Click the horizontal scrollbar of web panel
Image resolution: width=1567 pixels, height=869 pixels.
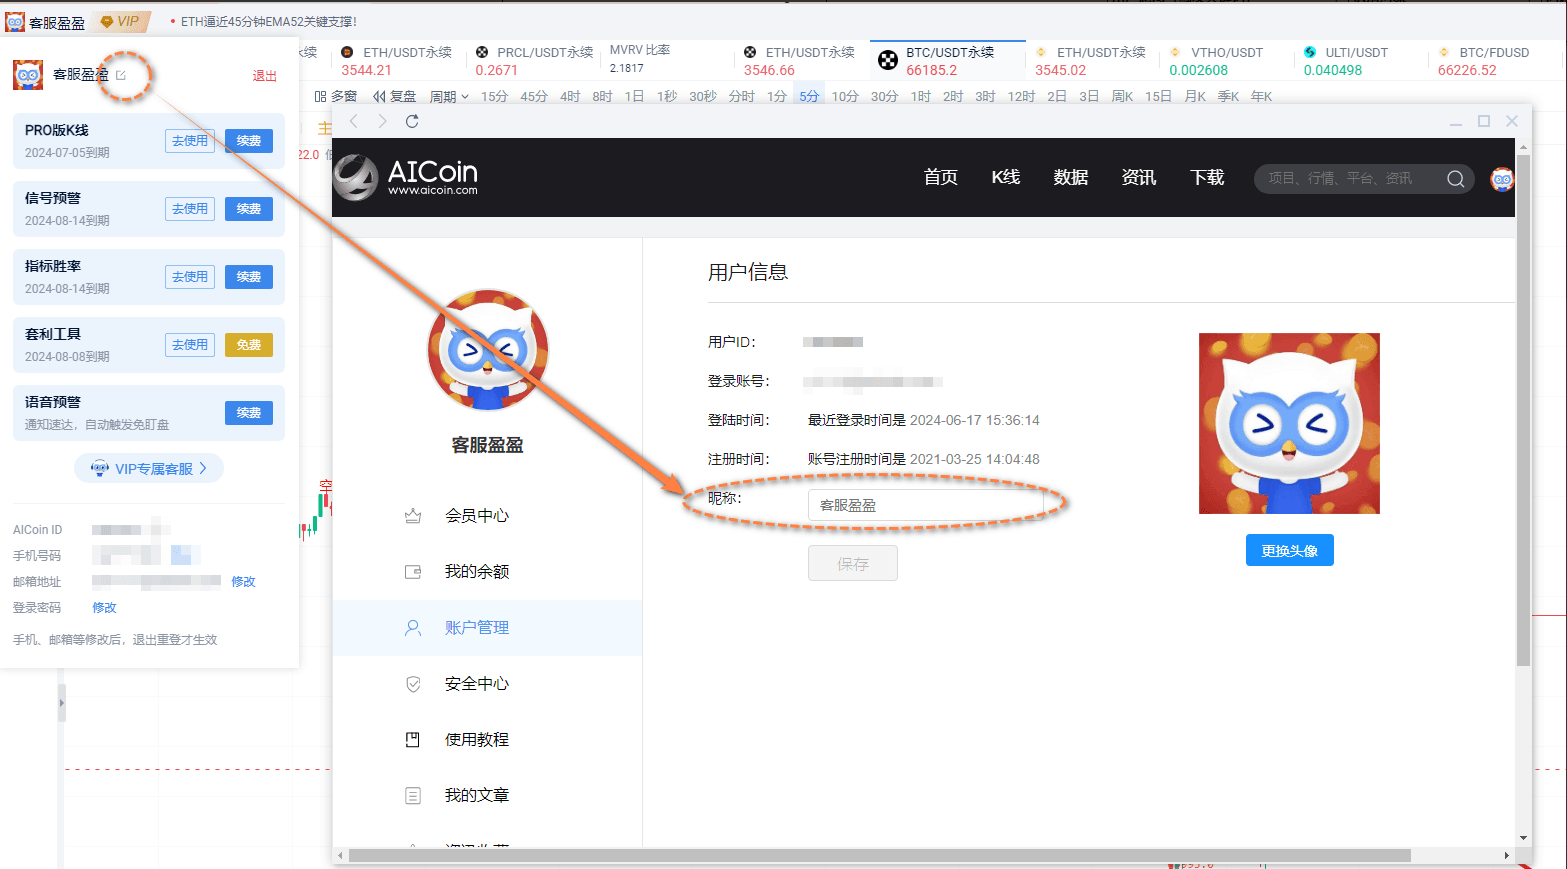point(880,856)
